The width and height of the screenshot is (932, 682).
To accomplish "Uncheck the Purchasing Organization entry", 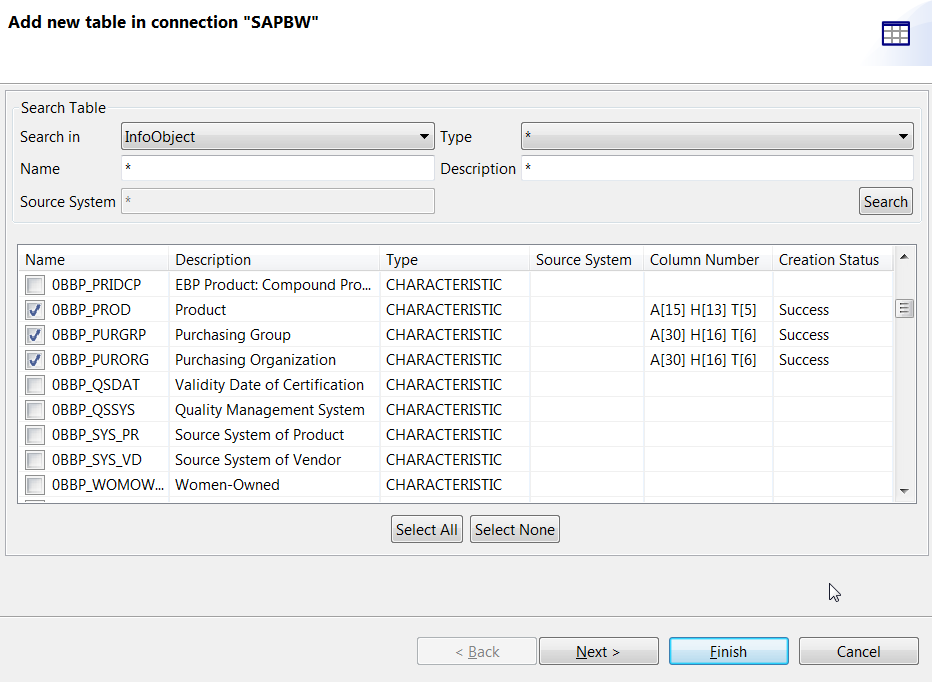I will pyautogui.click(x=35, y=360).
